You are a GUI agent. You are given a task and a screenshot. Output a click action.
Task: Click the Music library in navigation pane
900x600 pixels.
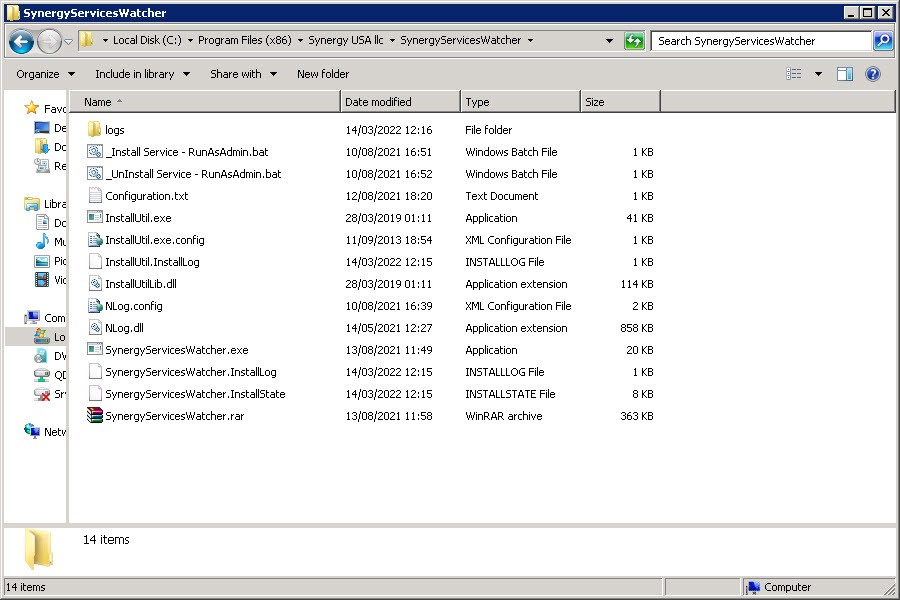click(50, 241)
